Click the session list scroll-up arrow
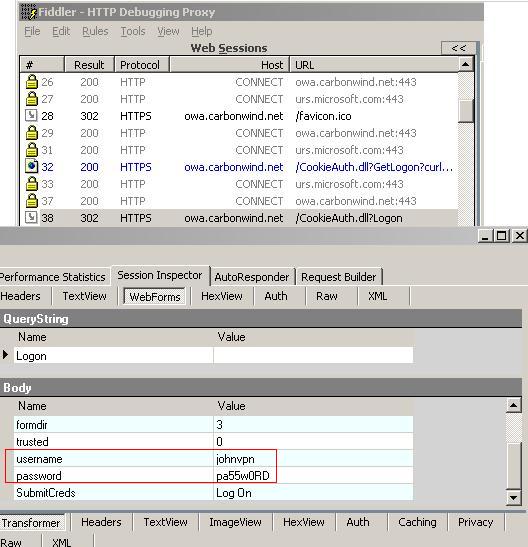Viewport: 528px width, 547px height. pyautogui.click(x=465, y=65)
